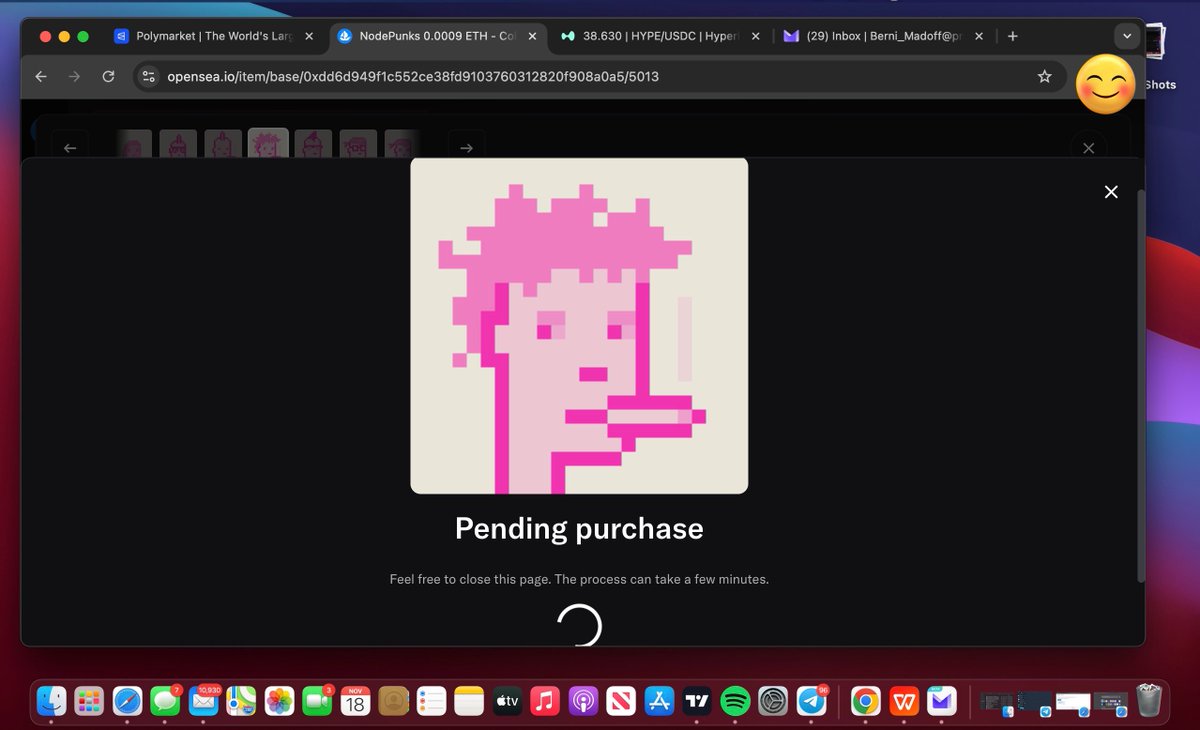1200x730 pixels.
Task: Switch to Google Chrome in the dock
Action: click(x=866, y=702)
